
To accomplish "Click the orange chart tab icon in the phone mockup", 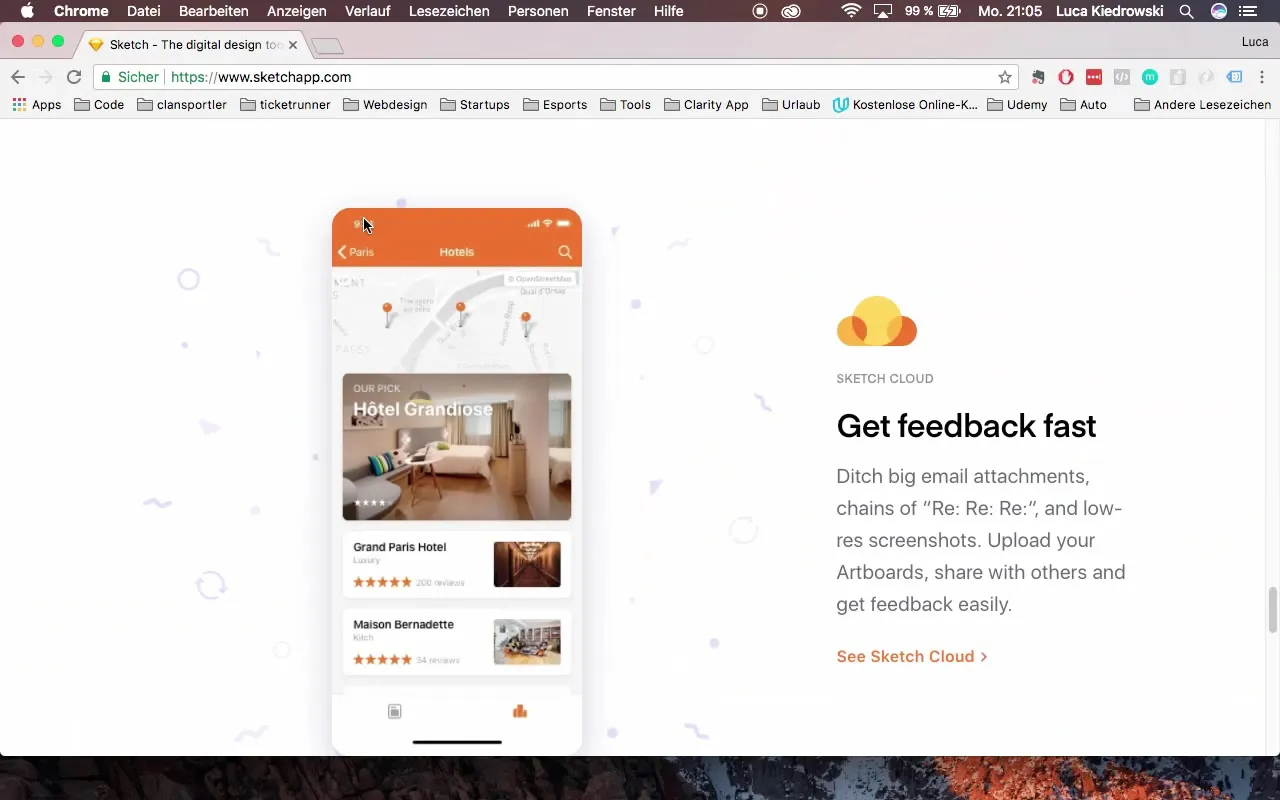I will point(519,711).
